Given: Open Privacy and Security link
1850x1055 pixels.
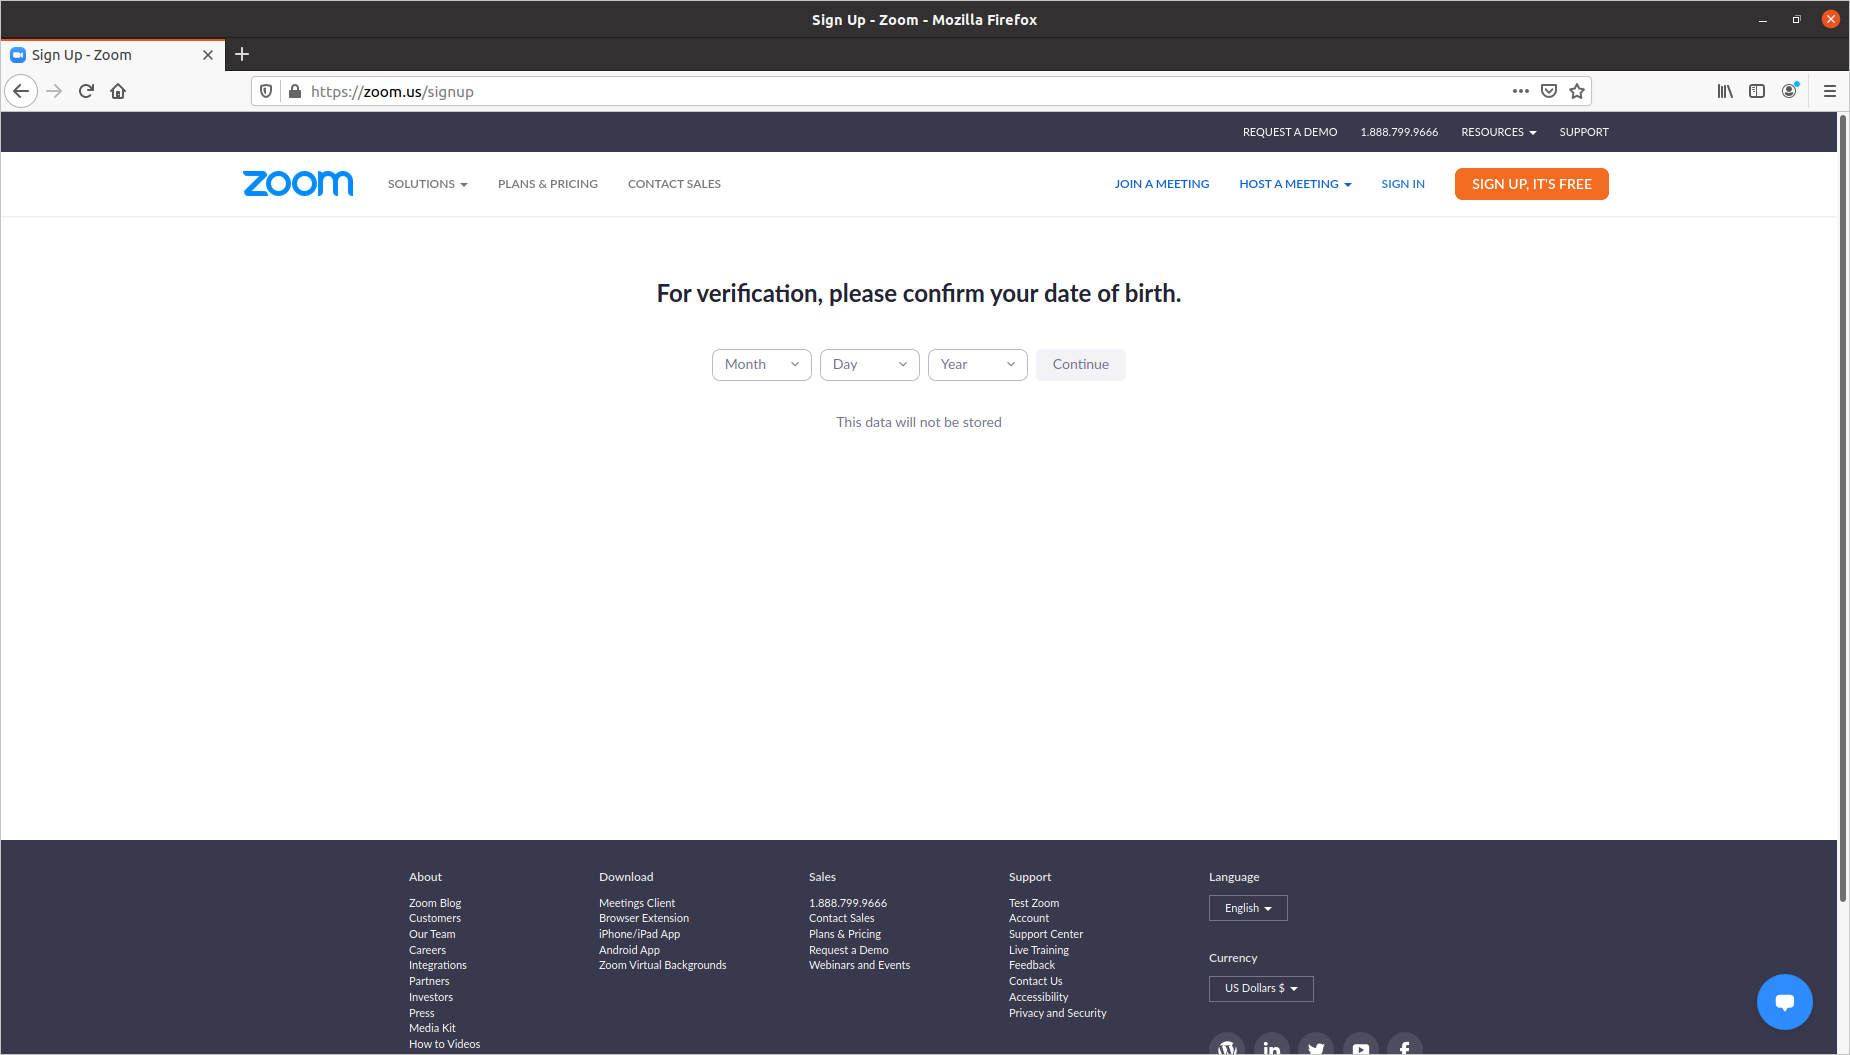Looking at the screenshot, I should click(x=1058, y=1013).
